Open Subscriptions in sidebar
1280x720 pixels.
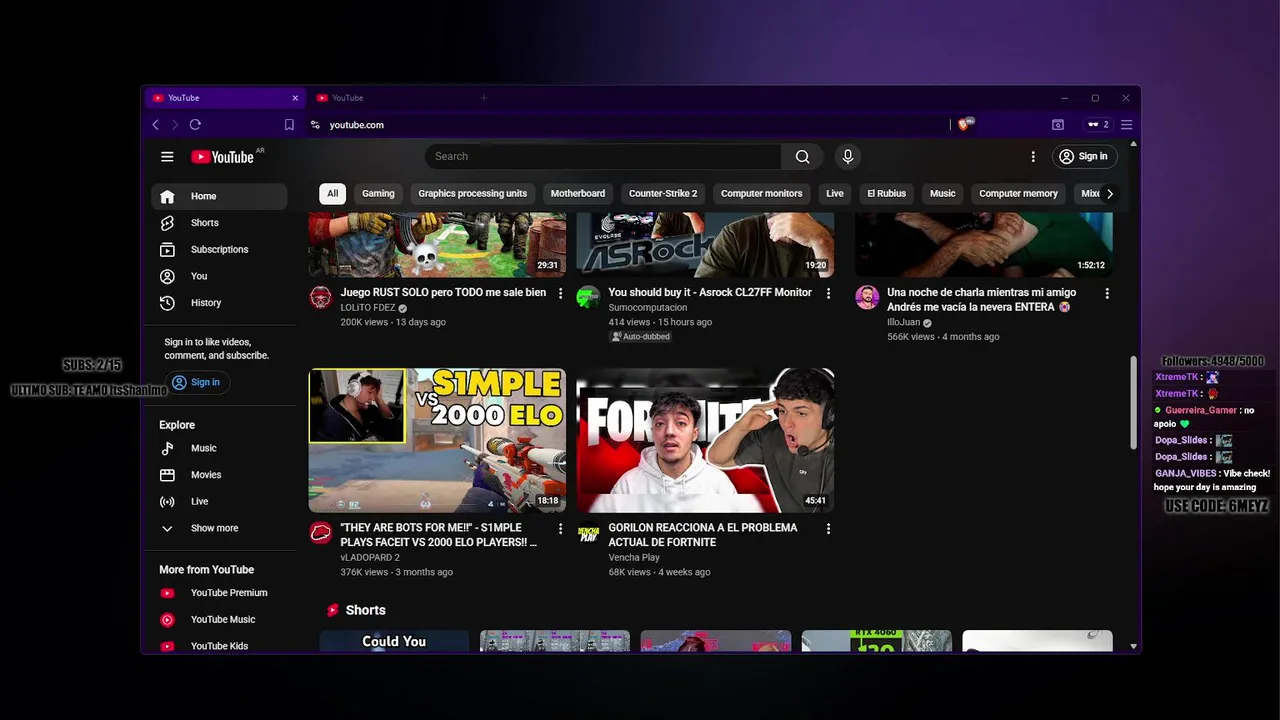(x=219, y=250)
